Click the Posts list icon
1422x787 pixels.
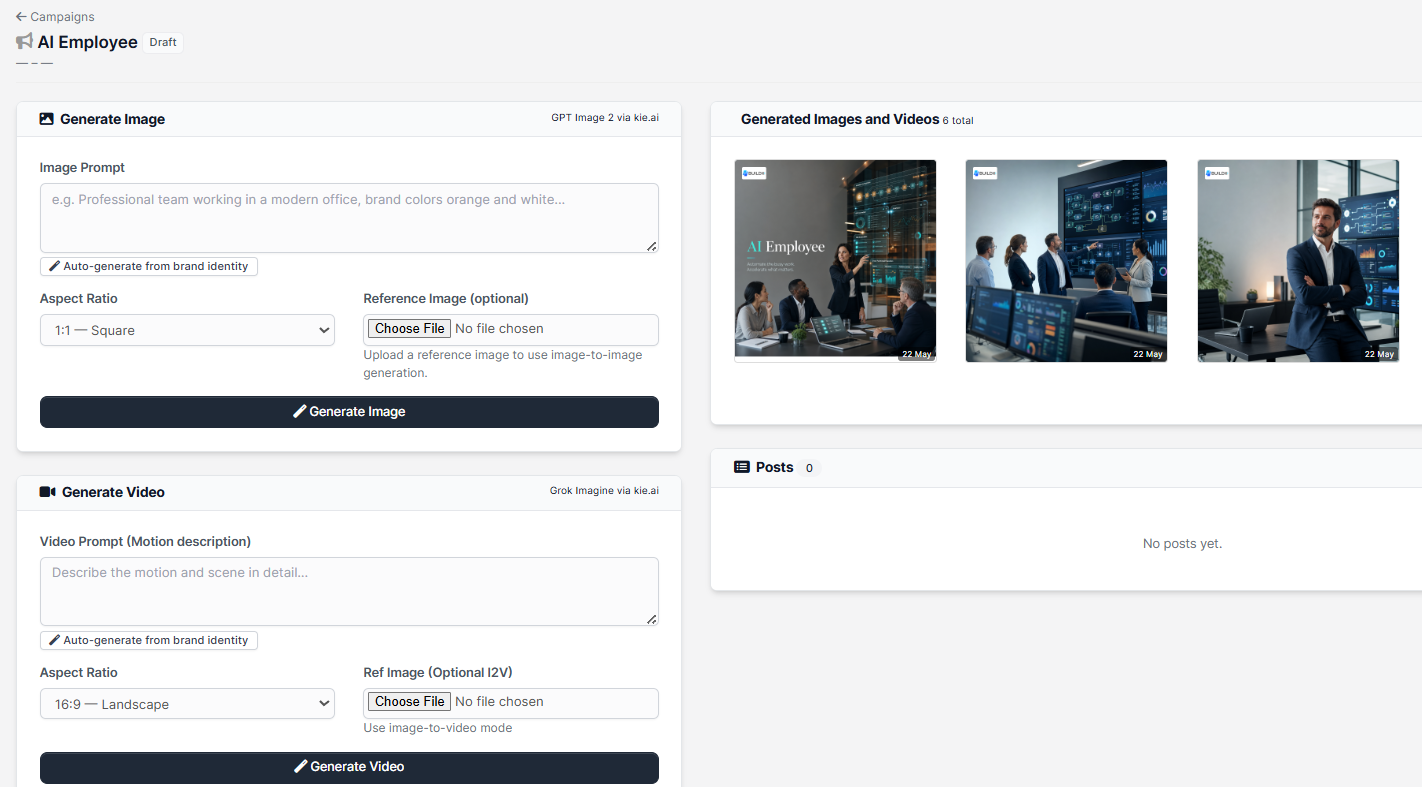[x=742, y=467]
